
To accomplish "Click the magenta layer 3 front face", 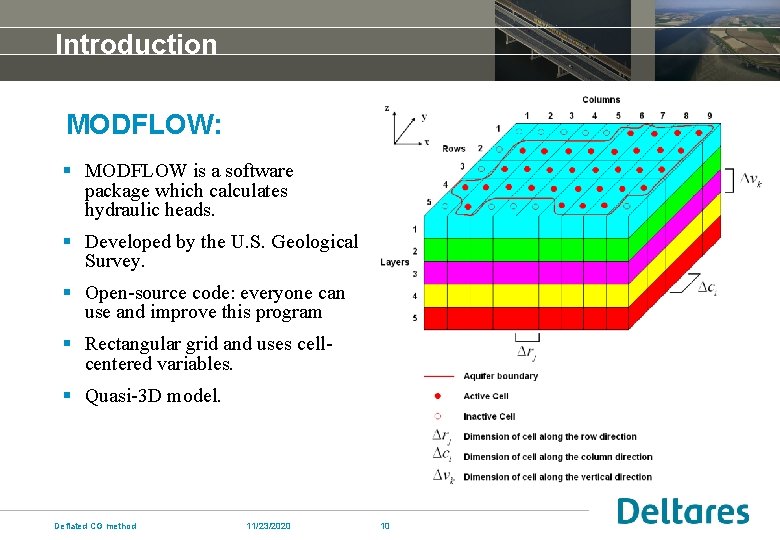I will 526,272.
